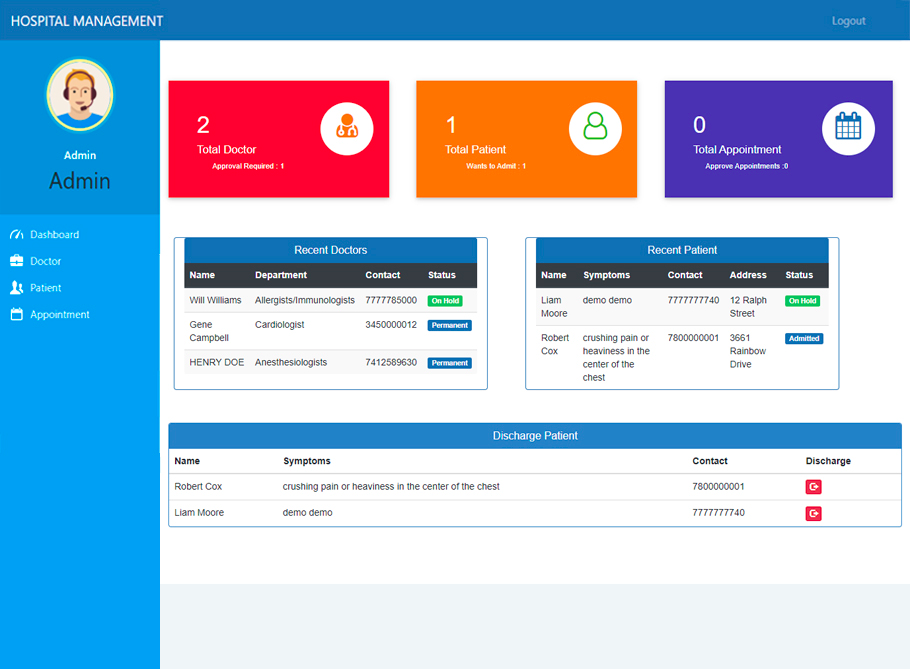This screenshot has width=910, height=669.
Task: Click the HOSPITAL MANAGEMENT title
Action: click(87, 21)
